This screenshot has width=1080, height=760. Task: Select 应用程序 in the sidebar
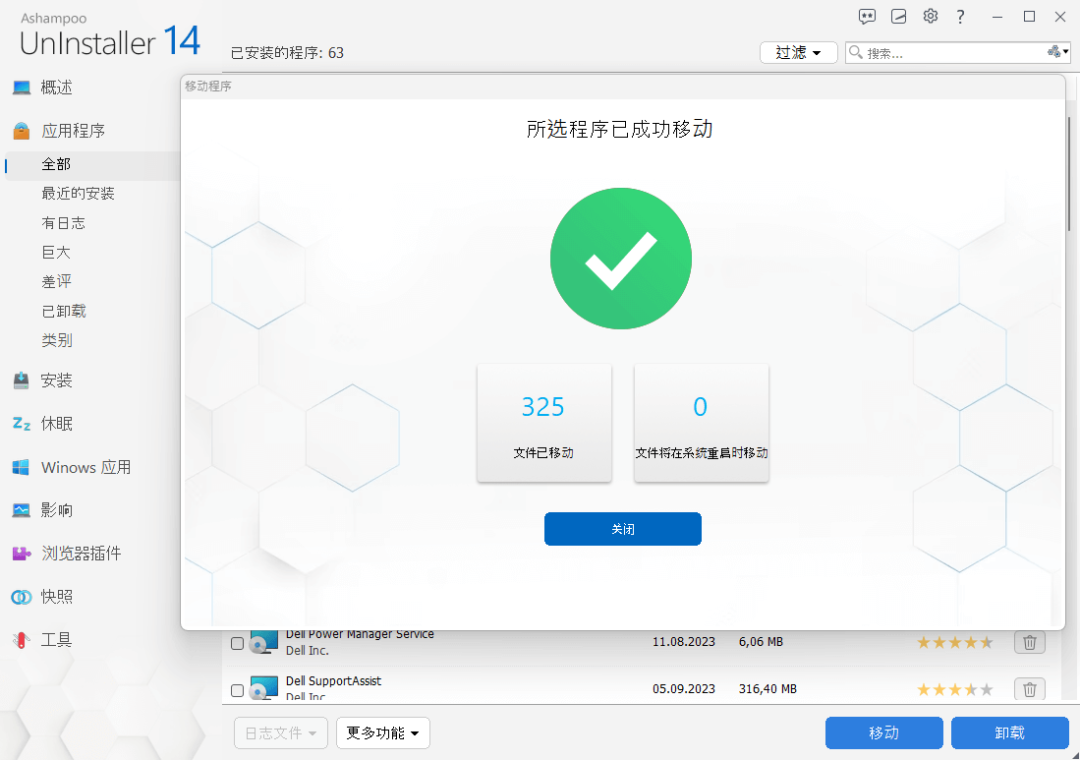pos(73,131)
